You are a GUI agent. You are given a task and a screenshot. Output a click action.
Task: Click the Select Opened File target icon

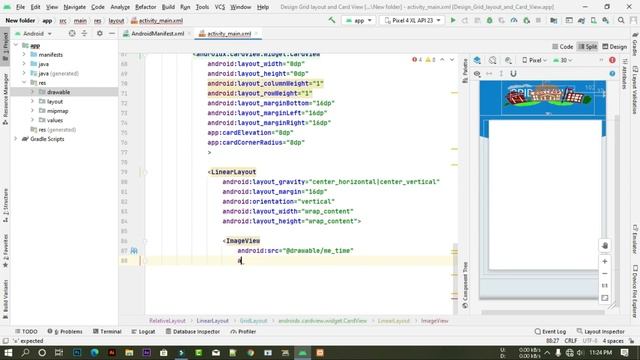[x=72, y=33]
